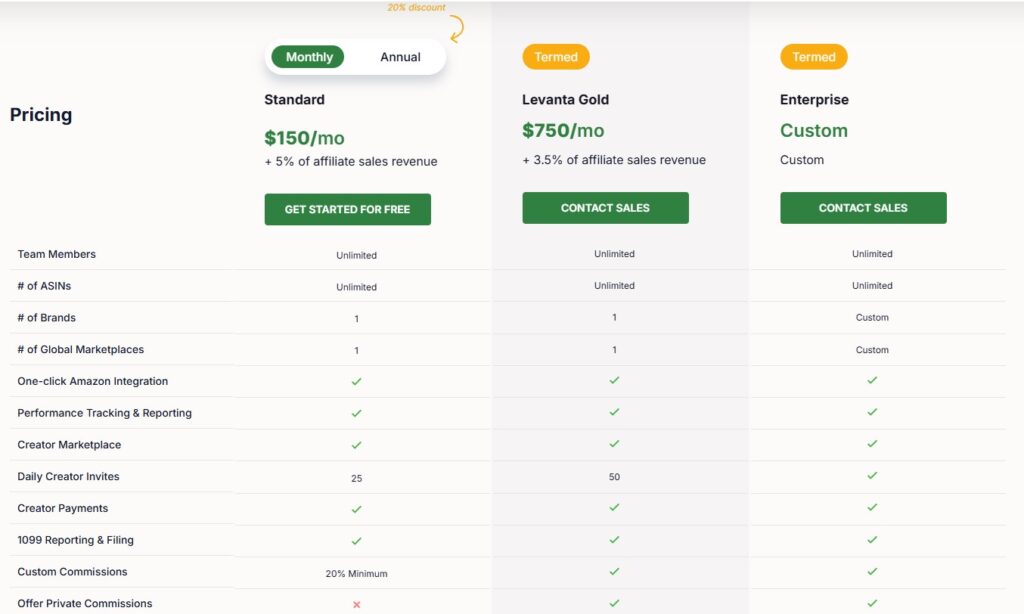Click the Get Started For Free button
This screenshot has width=1024, height=614.
point(347,209)
